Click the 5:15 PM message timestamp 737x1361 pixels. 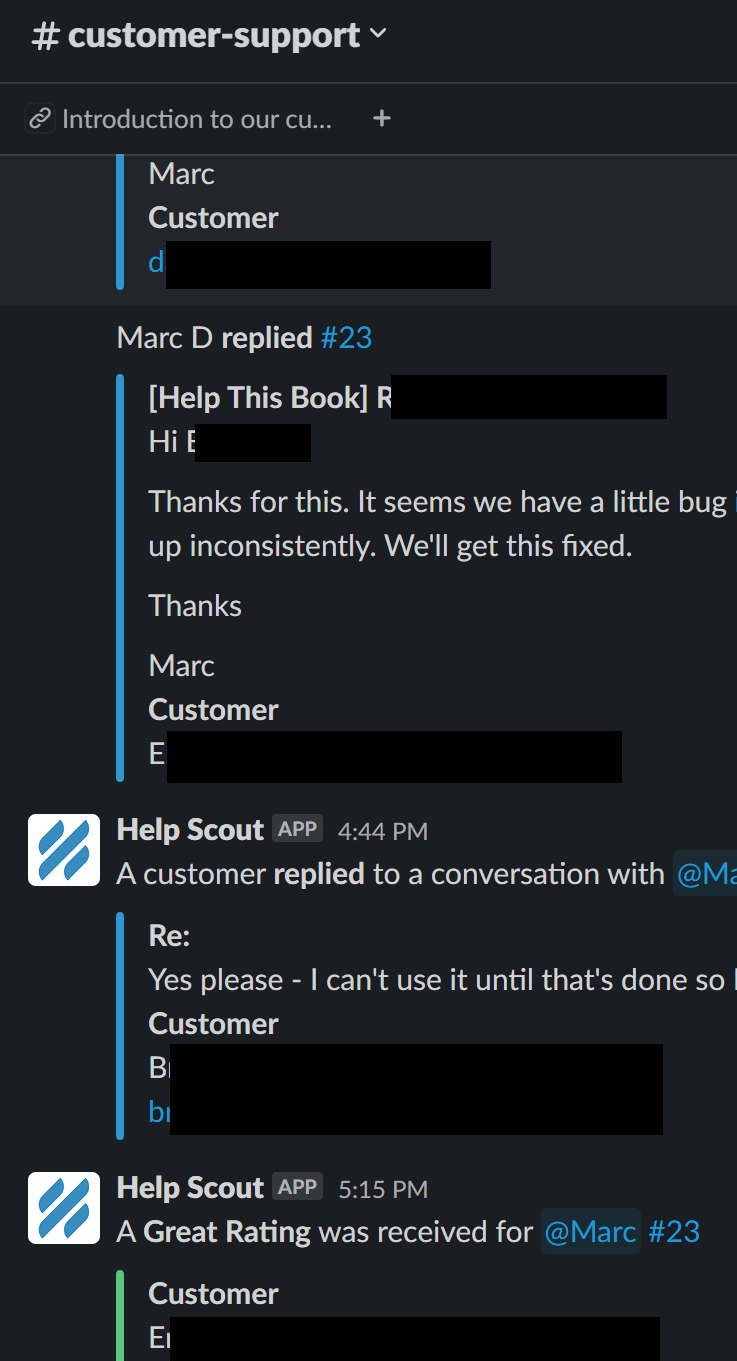383,1189
